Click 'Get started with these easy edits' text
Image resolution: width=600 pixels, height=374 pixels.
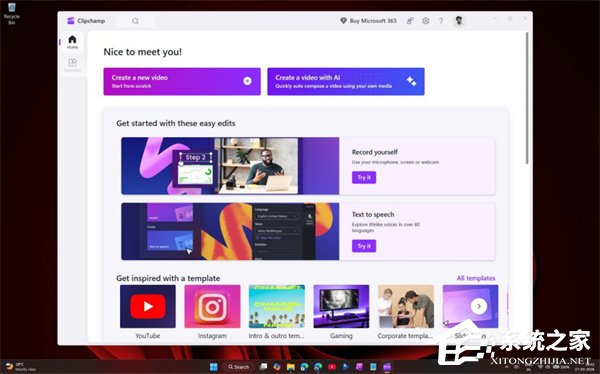coord(176,123)
